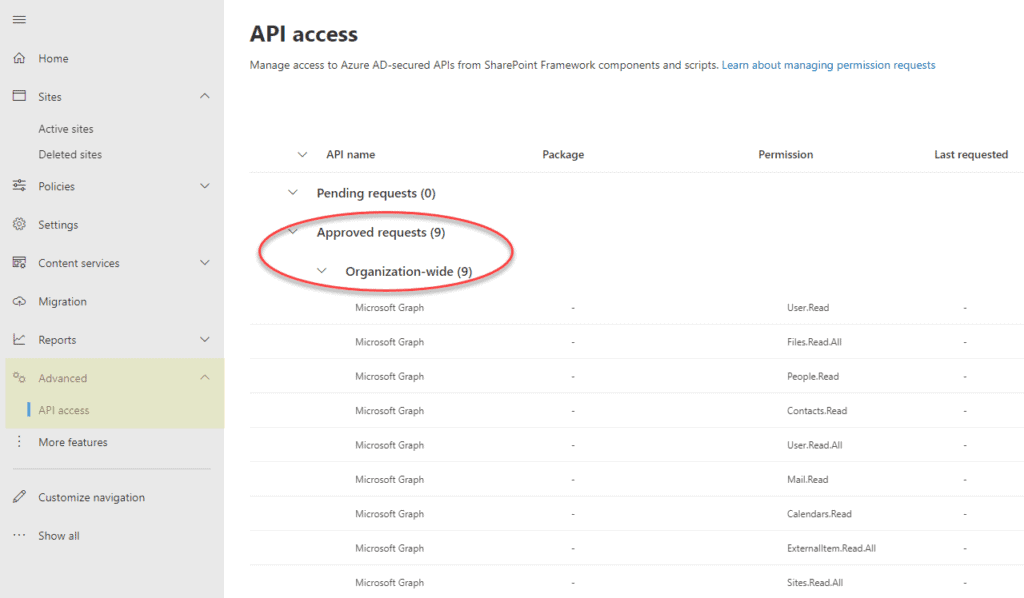1024x598 pixels.
Task: Collapse the Organization-wide group
Action: click(322, 271)
